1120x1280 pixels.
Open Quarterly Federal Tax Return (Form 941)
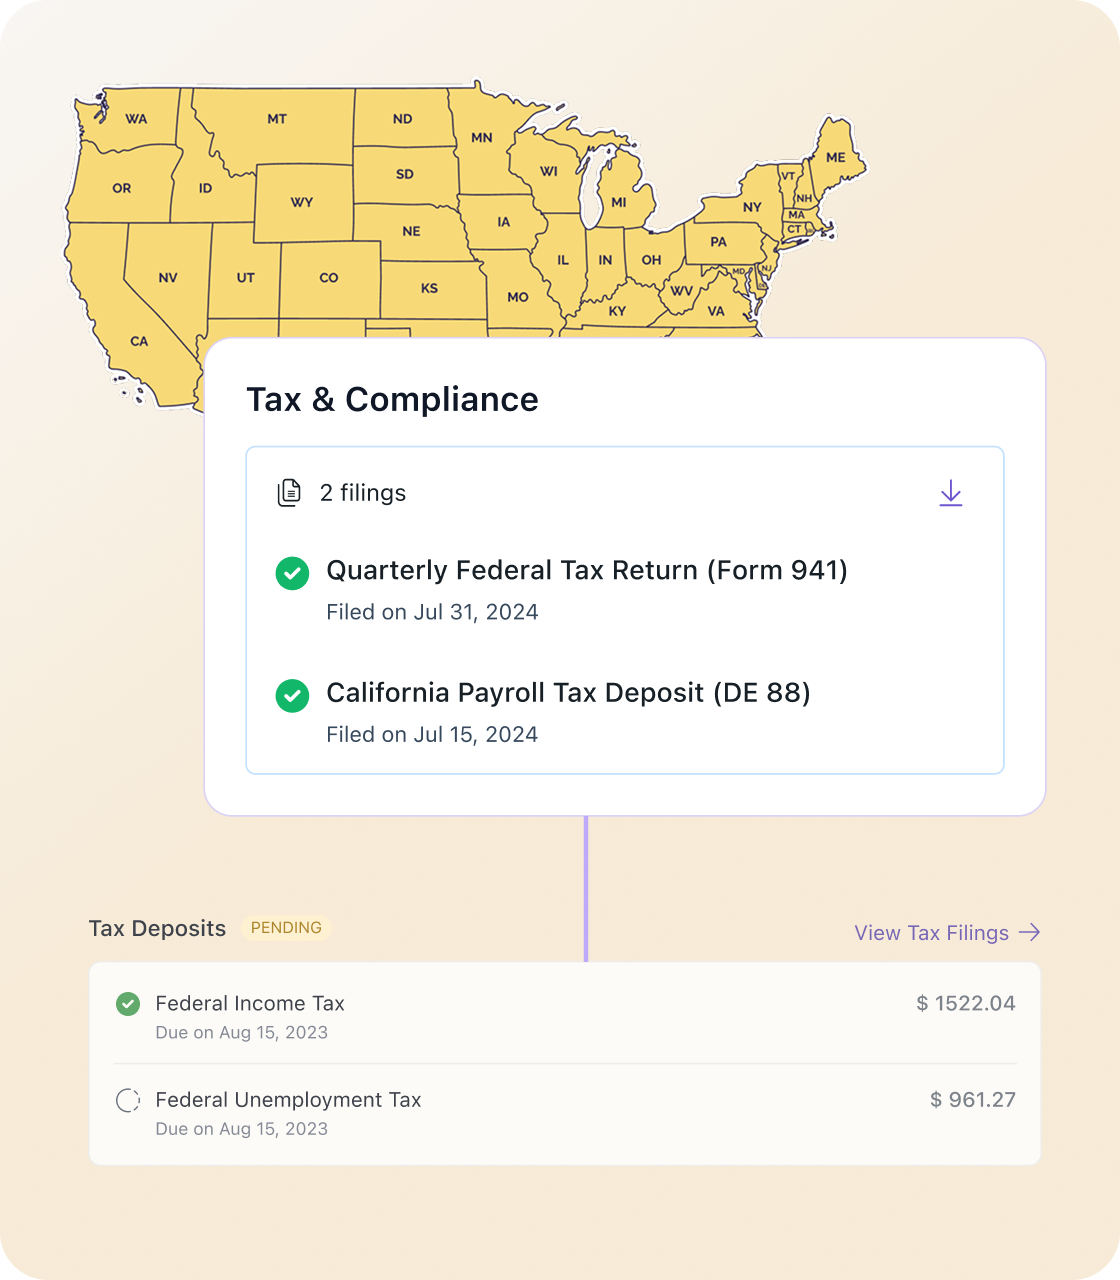[587, 570]
